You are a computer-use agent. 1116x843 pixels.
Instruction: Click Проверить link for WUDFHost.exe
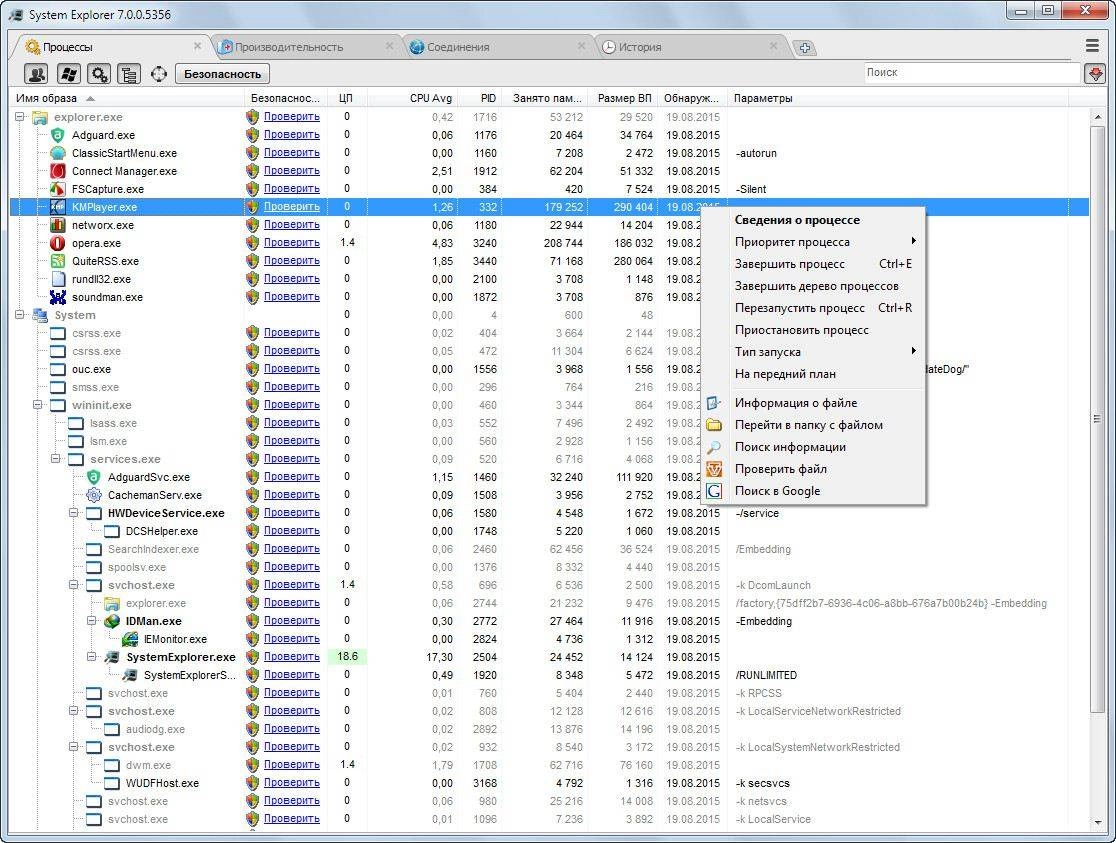point(292,782)
